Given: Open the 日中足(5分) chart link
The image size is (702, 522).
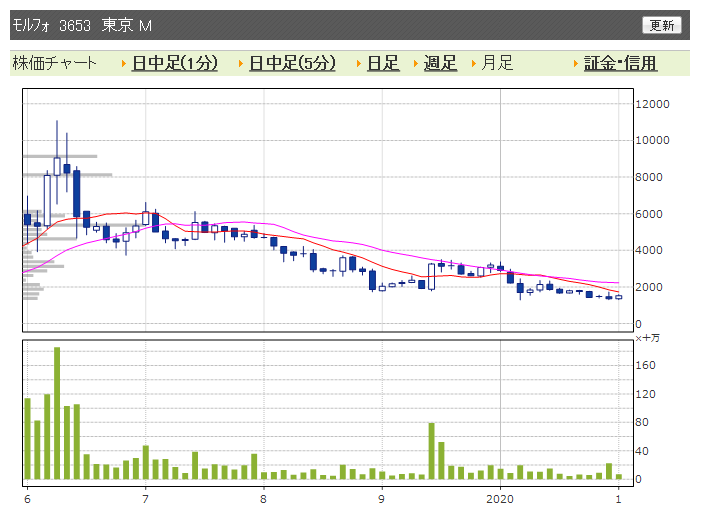Looking at the screenshot, I should [x=292, y=63].
